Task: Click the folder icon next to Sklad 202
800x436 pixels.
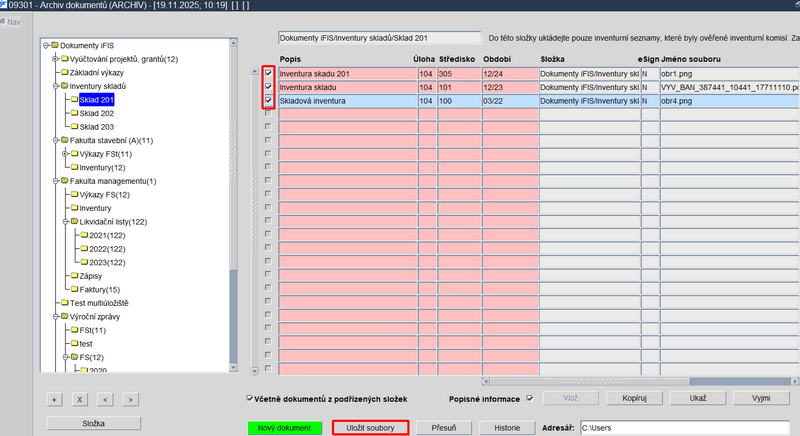Action: point(74,113)
